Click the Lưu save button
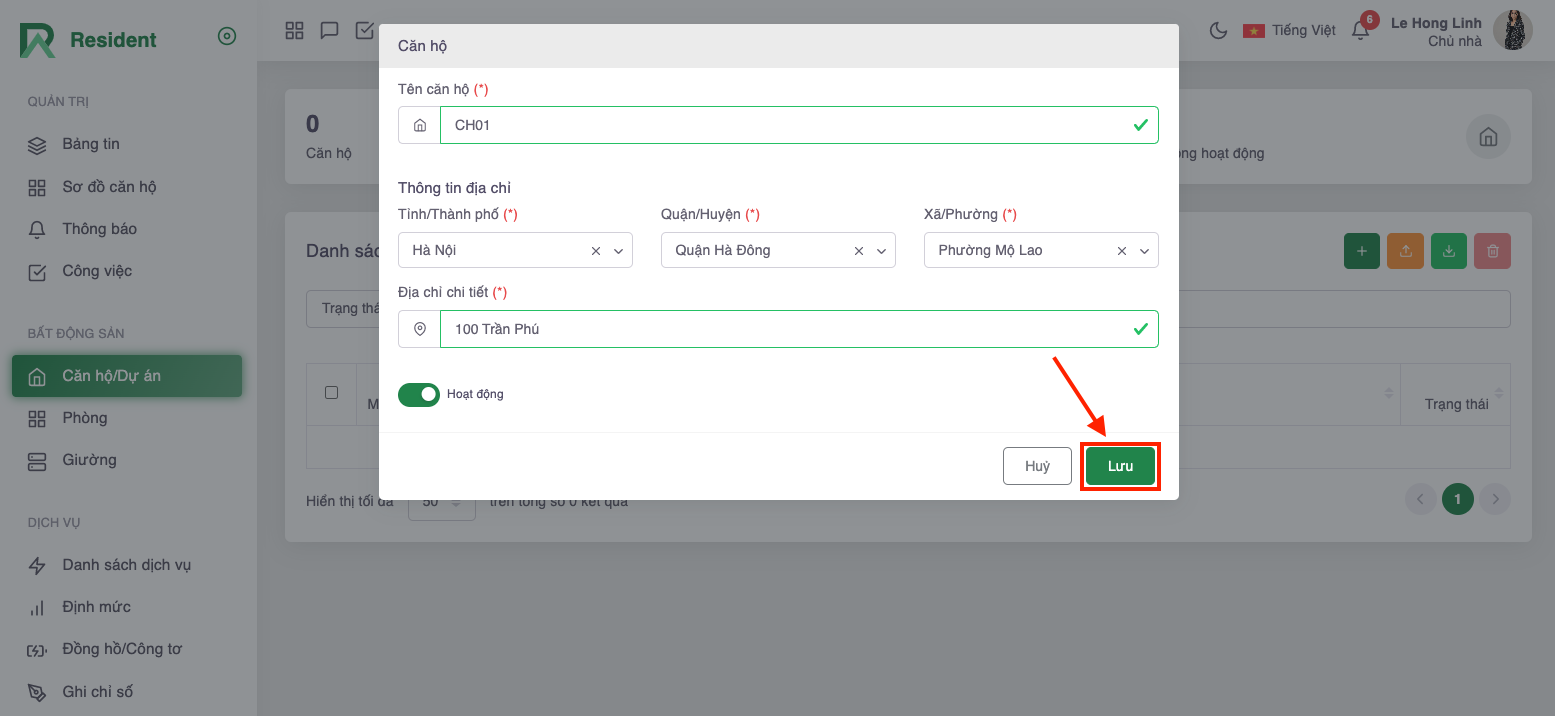 (x=1120, y=466)
